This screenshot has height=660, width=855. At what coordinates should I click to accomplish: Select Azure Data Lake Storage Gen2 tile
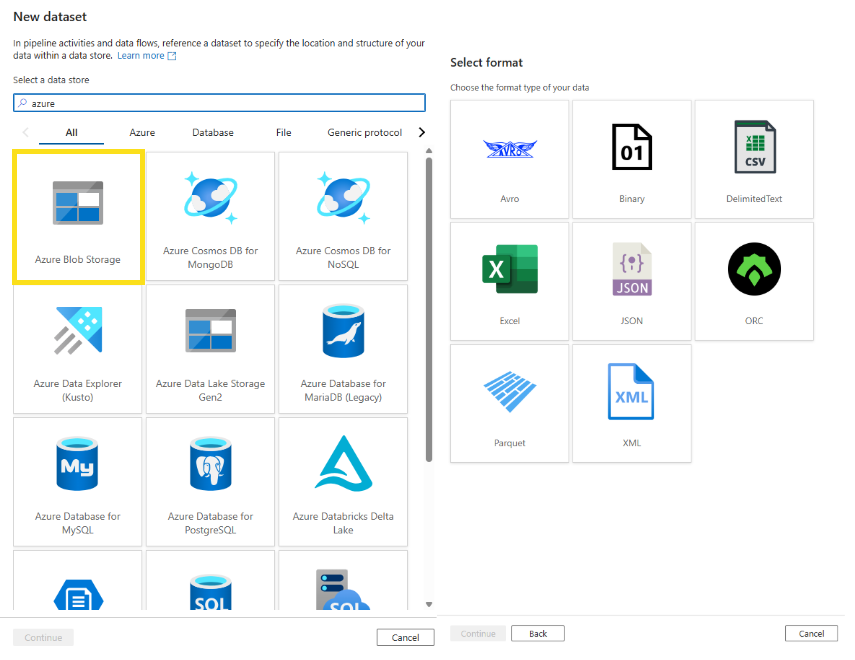point(210,349)
